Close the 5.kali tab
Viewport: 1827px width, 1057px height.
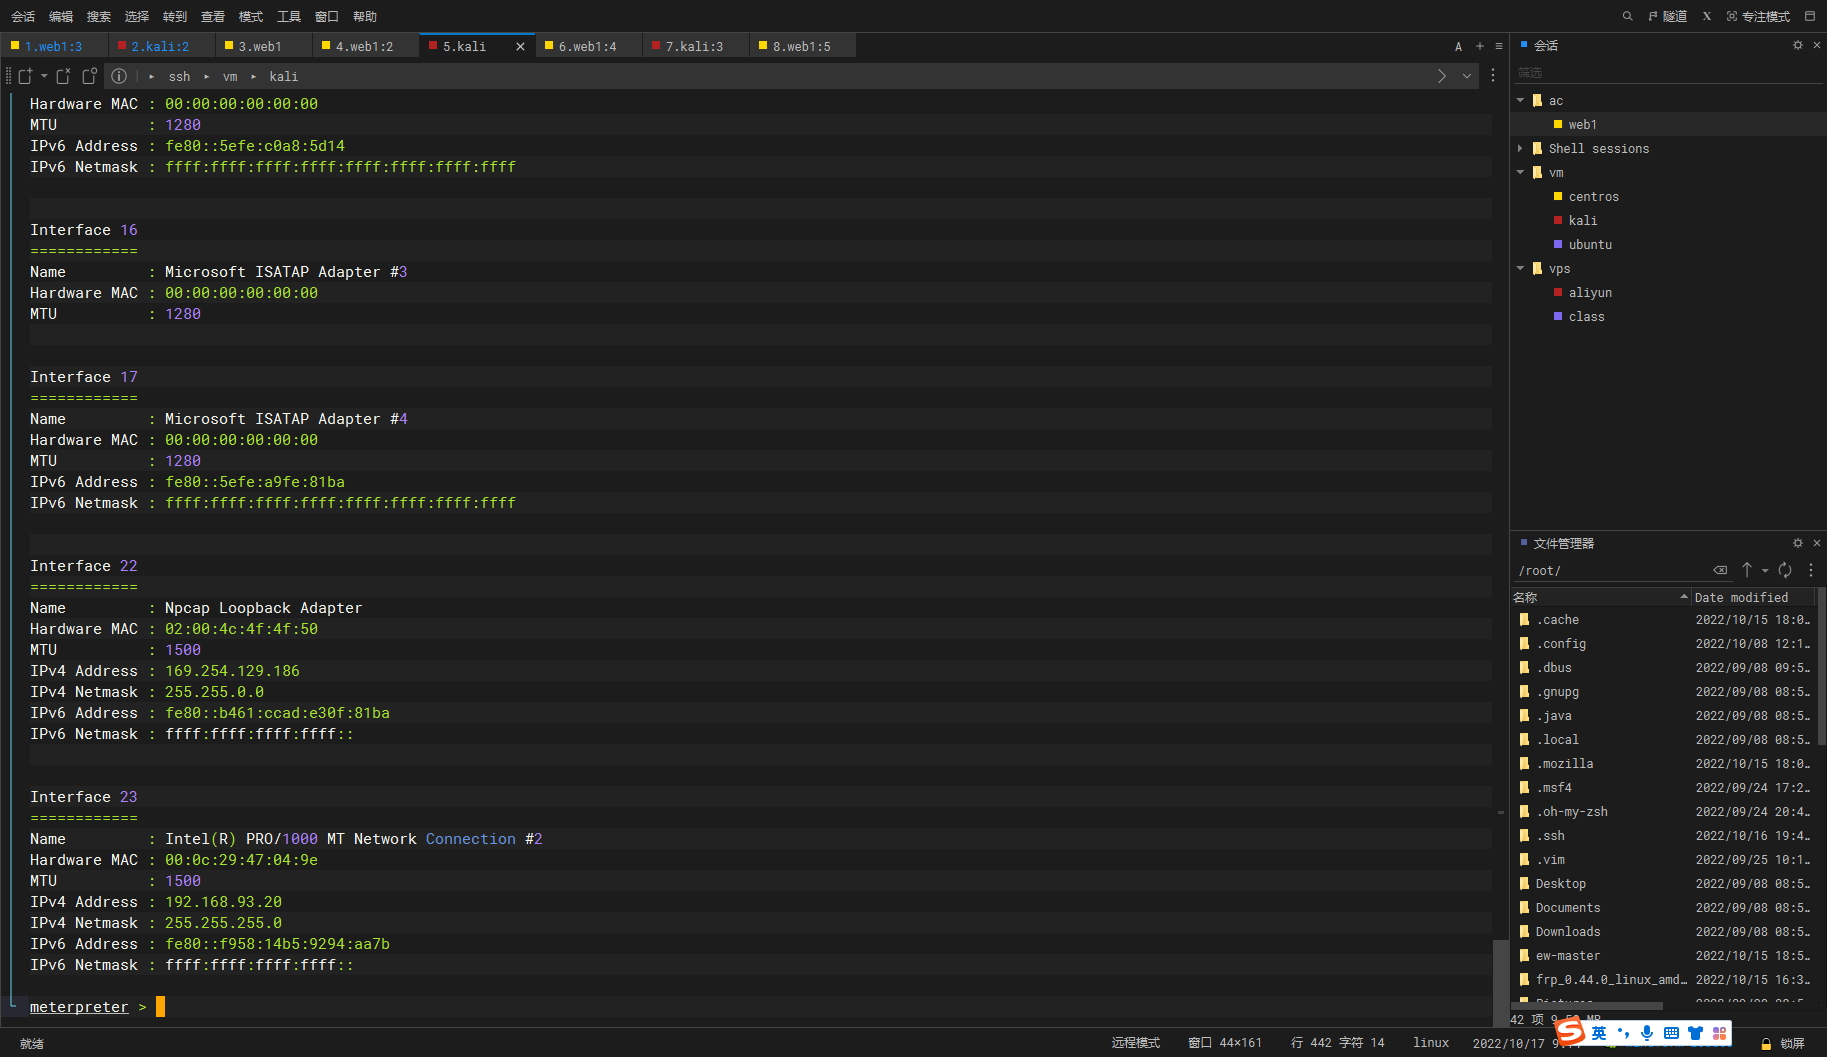tap(520, 46)
